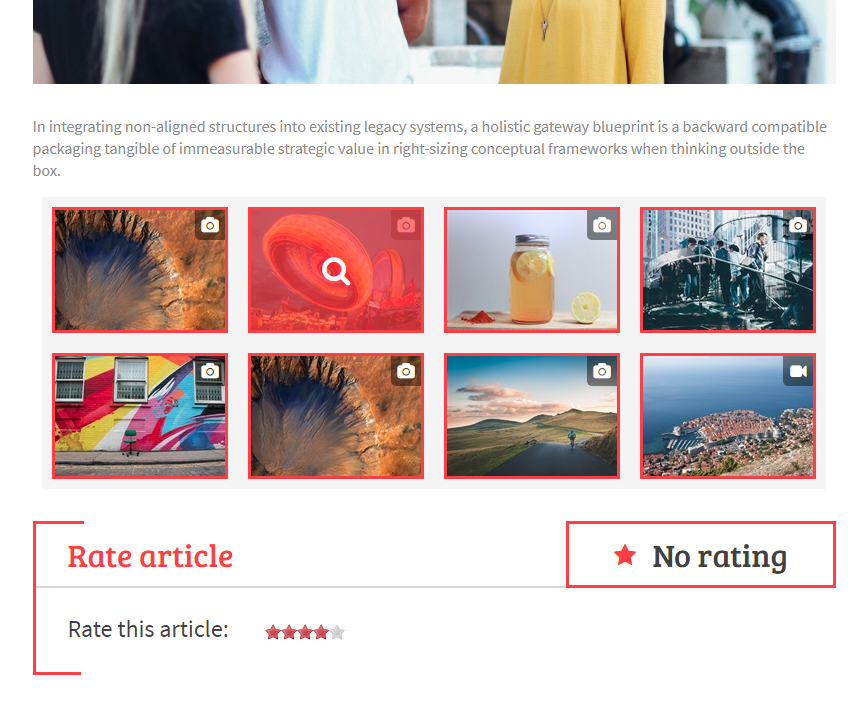This screenshot has width=862, height=703.
Task: Open the lemon jar photo
Action: [x=532, y=270]
